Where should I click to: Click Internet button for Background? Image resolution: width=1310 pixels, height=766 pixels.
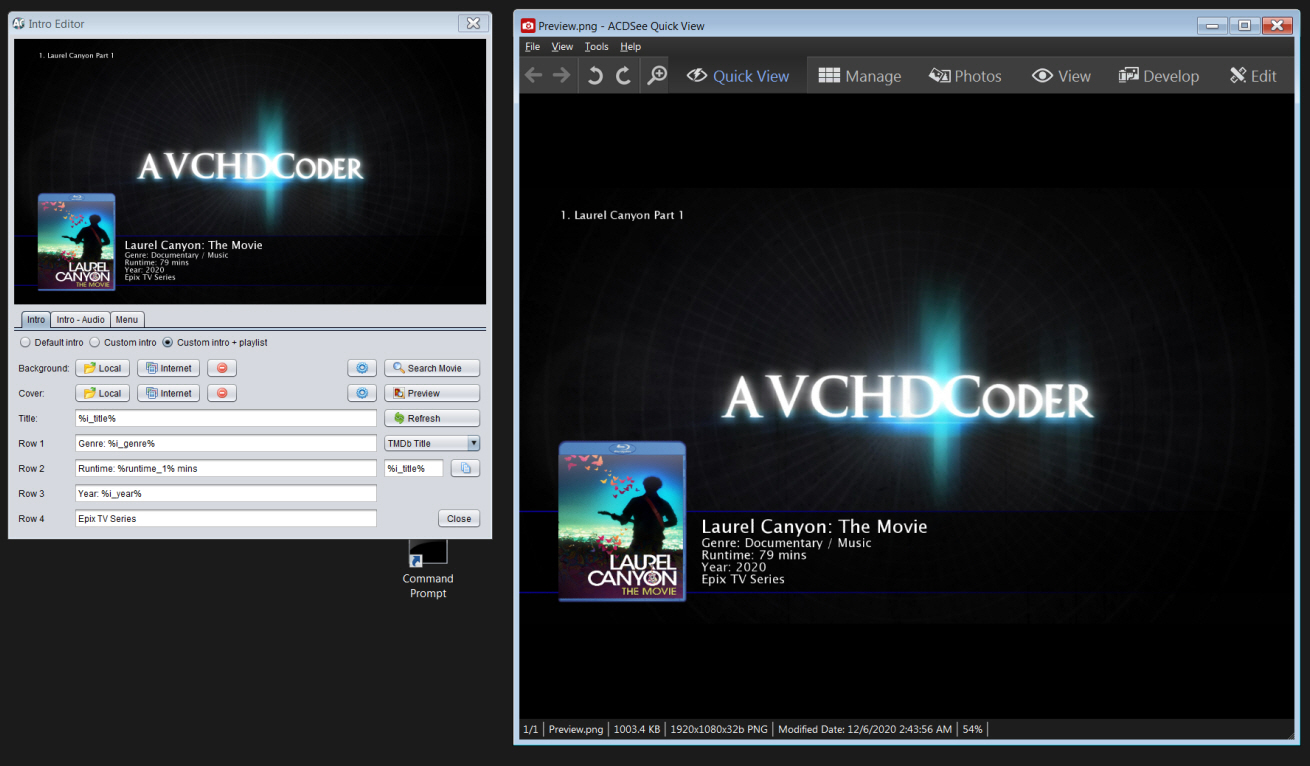168,368
